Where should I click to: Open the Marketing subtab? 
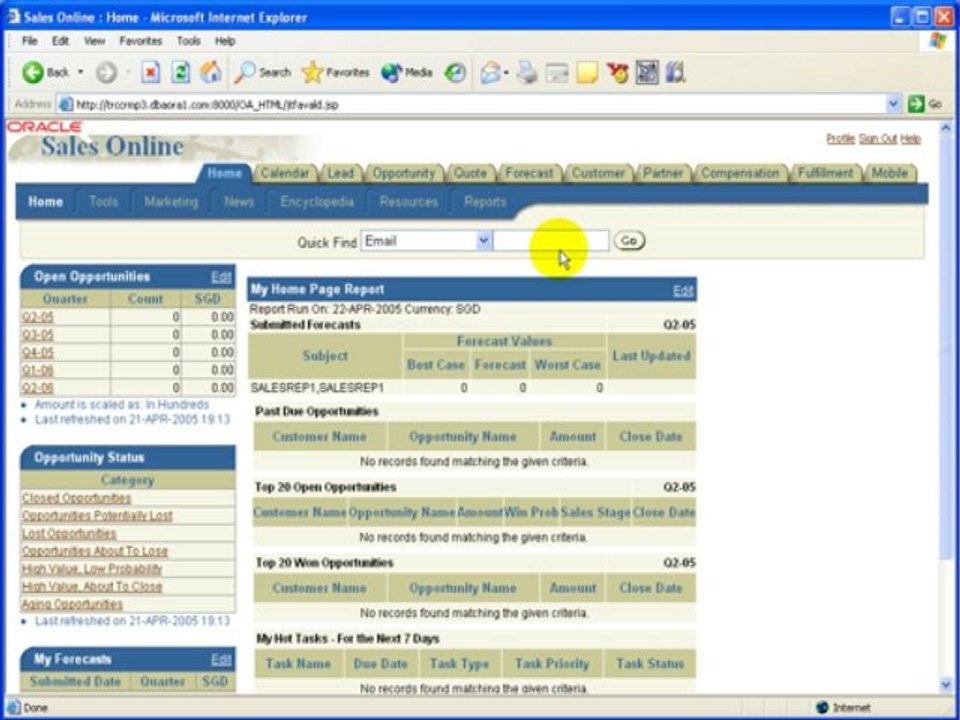pos(171,201)
